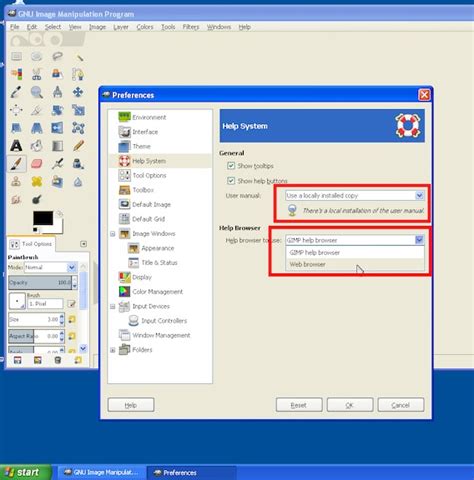The width and height of the screenshot is (474, 480).
Task: Choose GIMP help browser list option
Action: pos(355,252)
